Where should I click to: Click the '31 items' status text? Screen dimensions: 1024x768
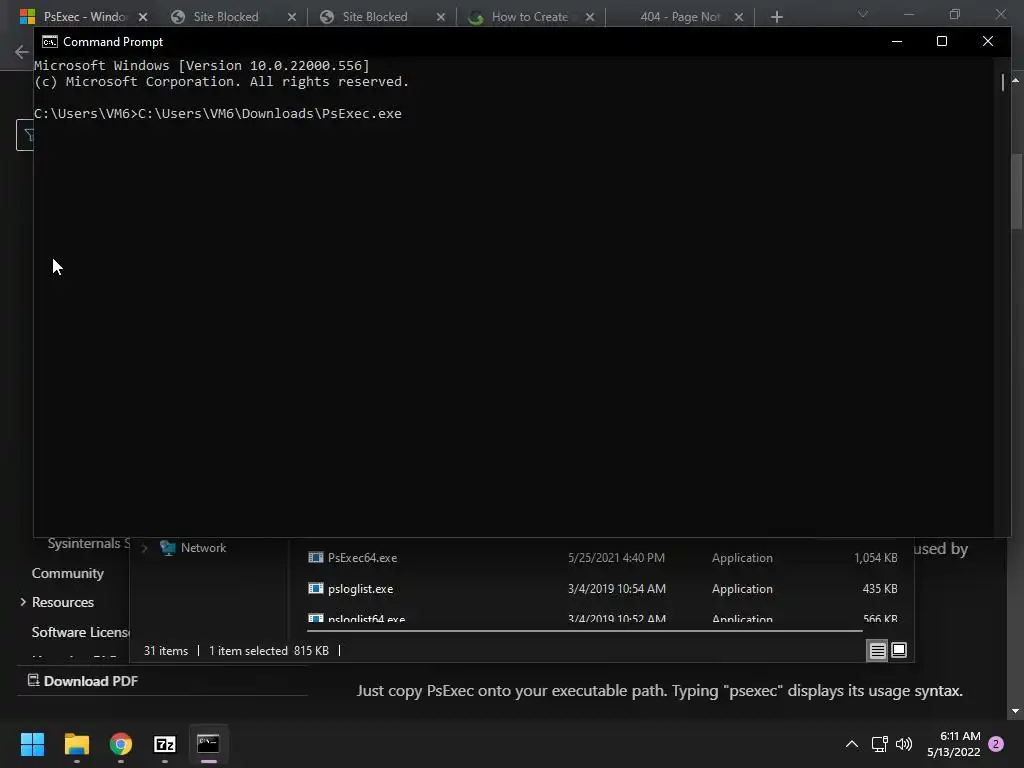[x=166, y=650]
